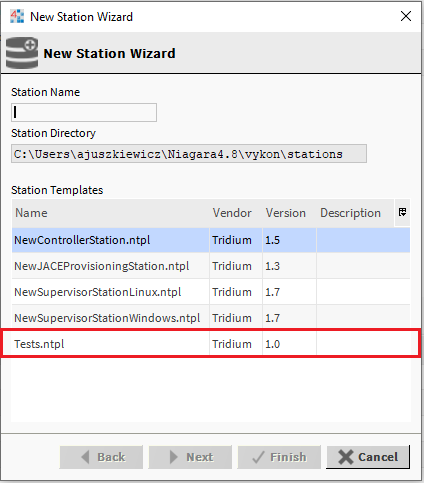Viewport: 424px width, 483px height.
Task: Choose NewSupervisorStationWindows.ntpl template
Action: click(211, 318)
